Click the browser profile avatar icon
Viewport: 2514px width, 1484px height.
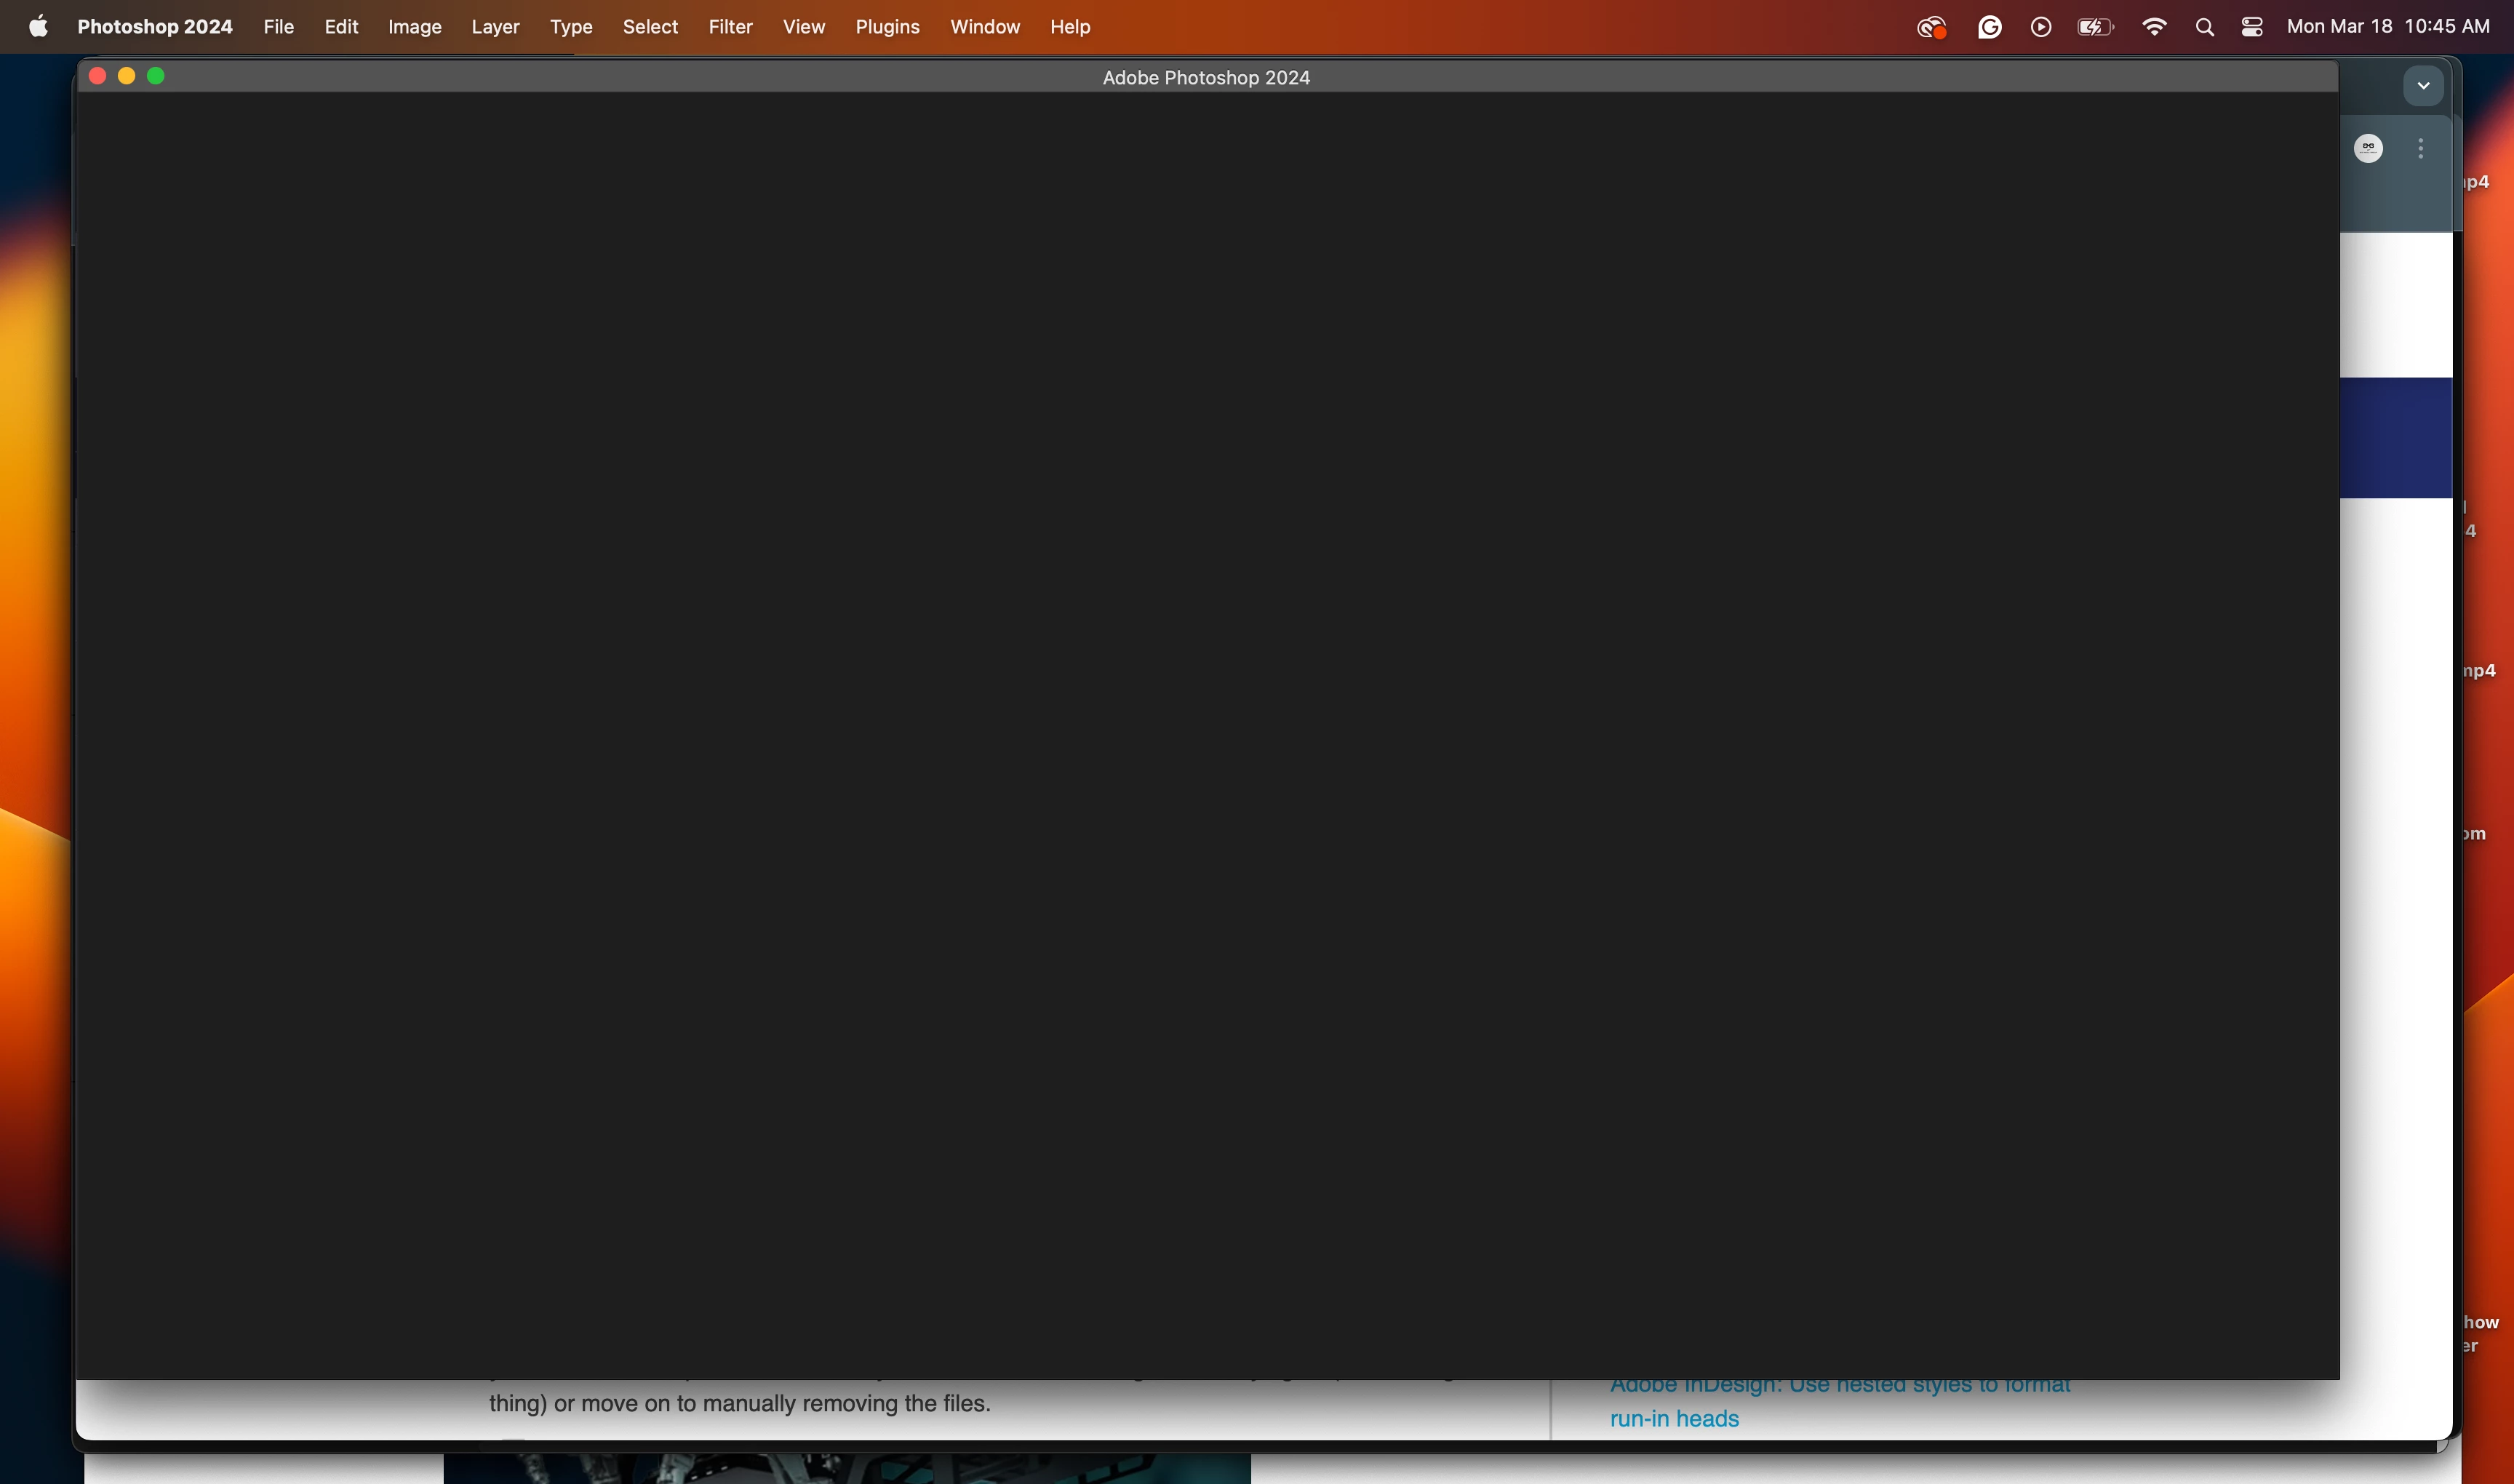[2368, 148]
